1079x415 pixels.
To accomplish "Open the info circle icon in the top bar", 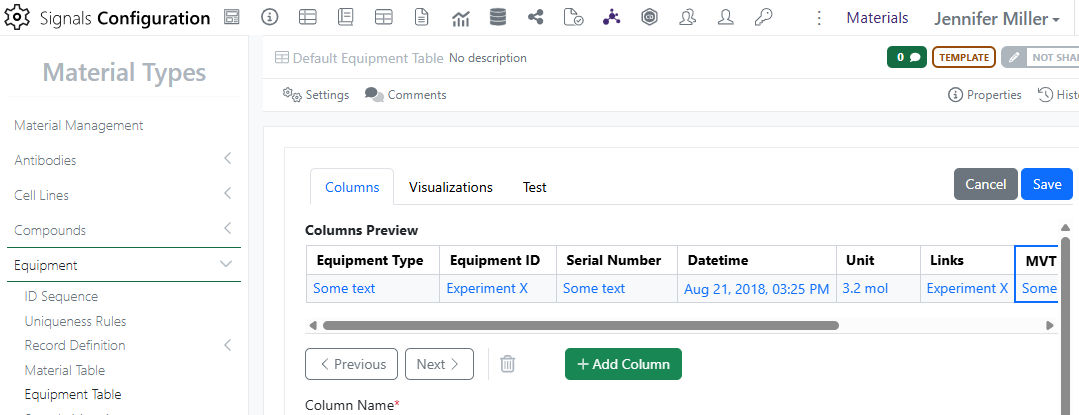I will pyautogui.click(x=270, y=19).
